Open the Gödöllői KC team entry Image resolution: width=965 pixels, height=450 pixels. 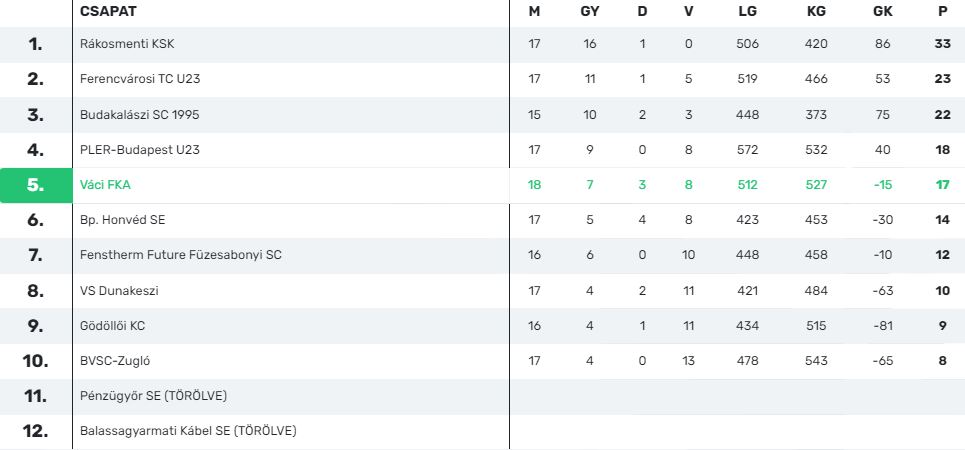click(112, 326)
